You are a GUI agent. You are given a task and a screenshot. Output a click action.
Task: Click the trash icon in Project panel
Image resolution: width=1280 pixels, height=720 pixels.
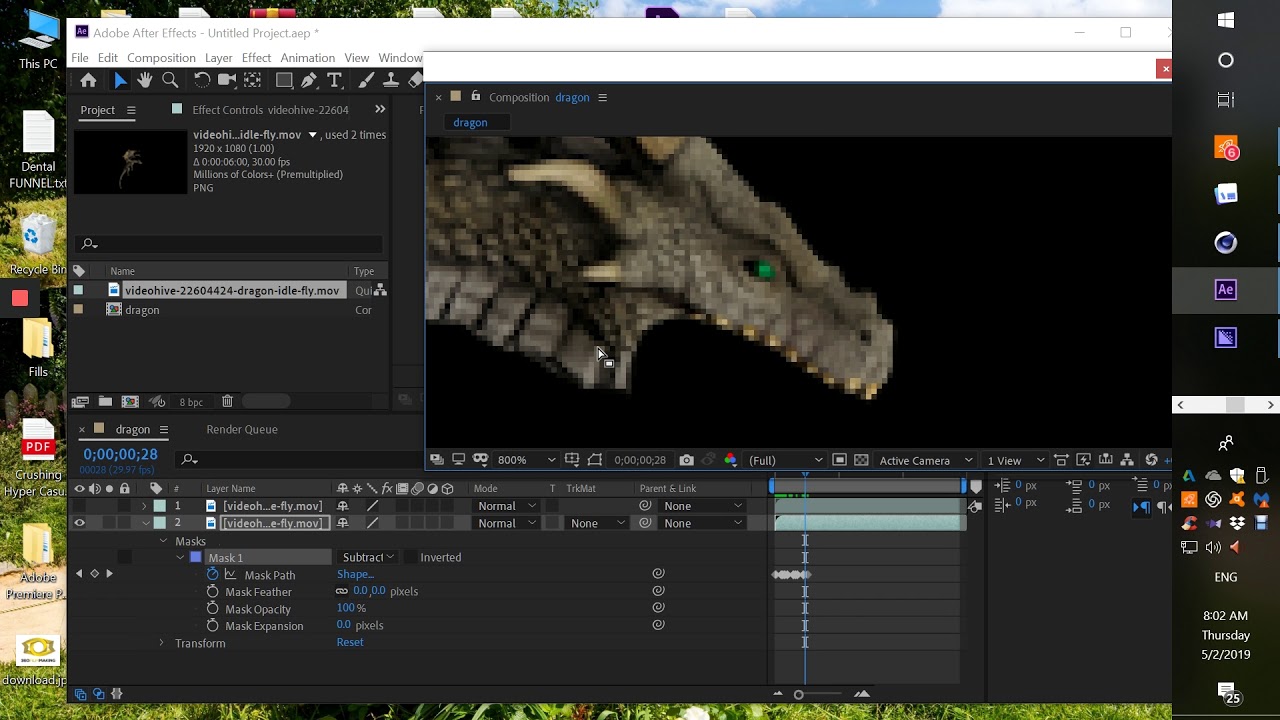point(227,401)
